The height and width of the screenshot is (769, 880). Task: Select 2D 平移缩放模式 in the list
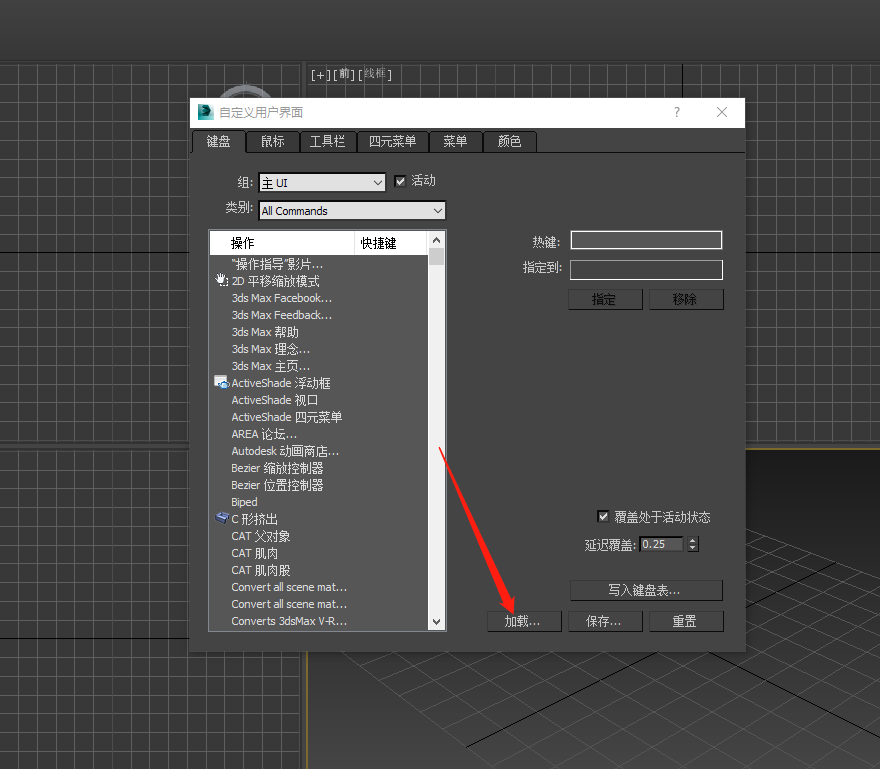[x=275, y=281]
